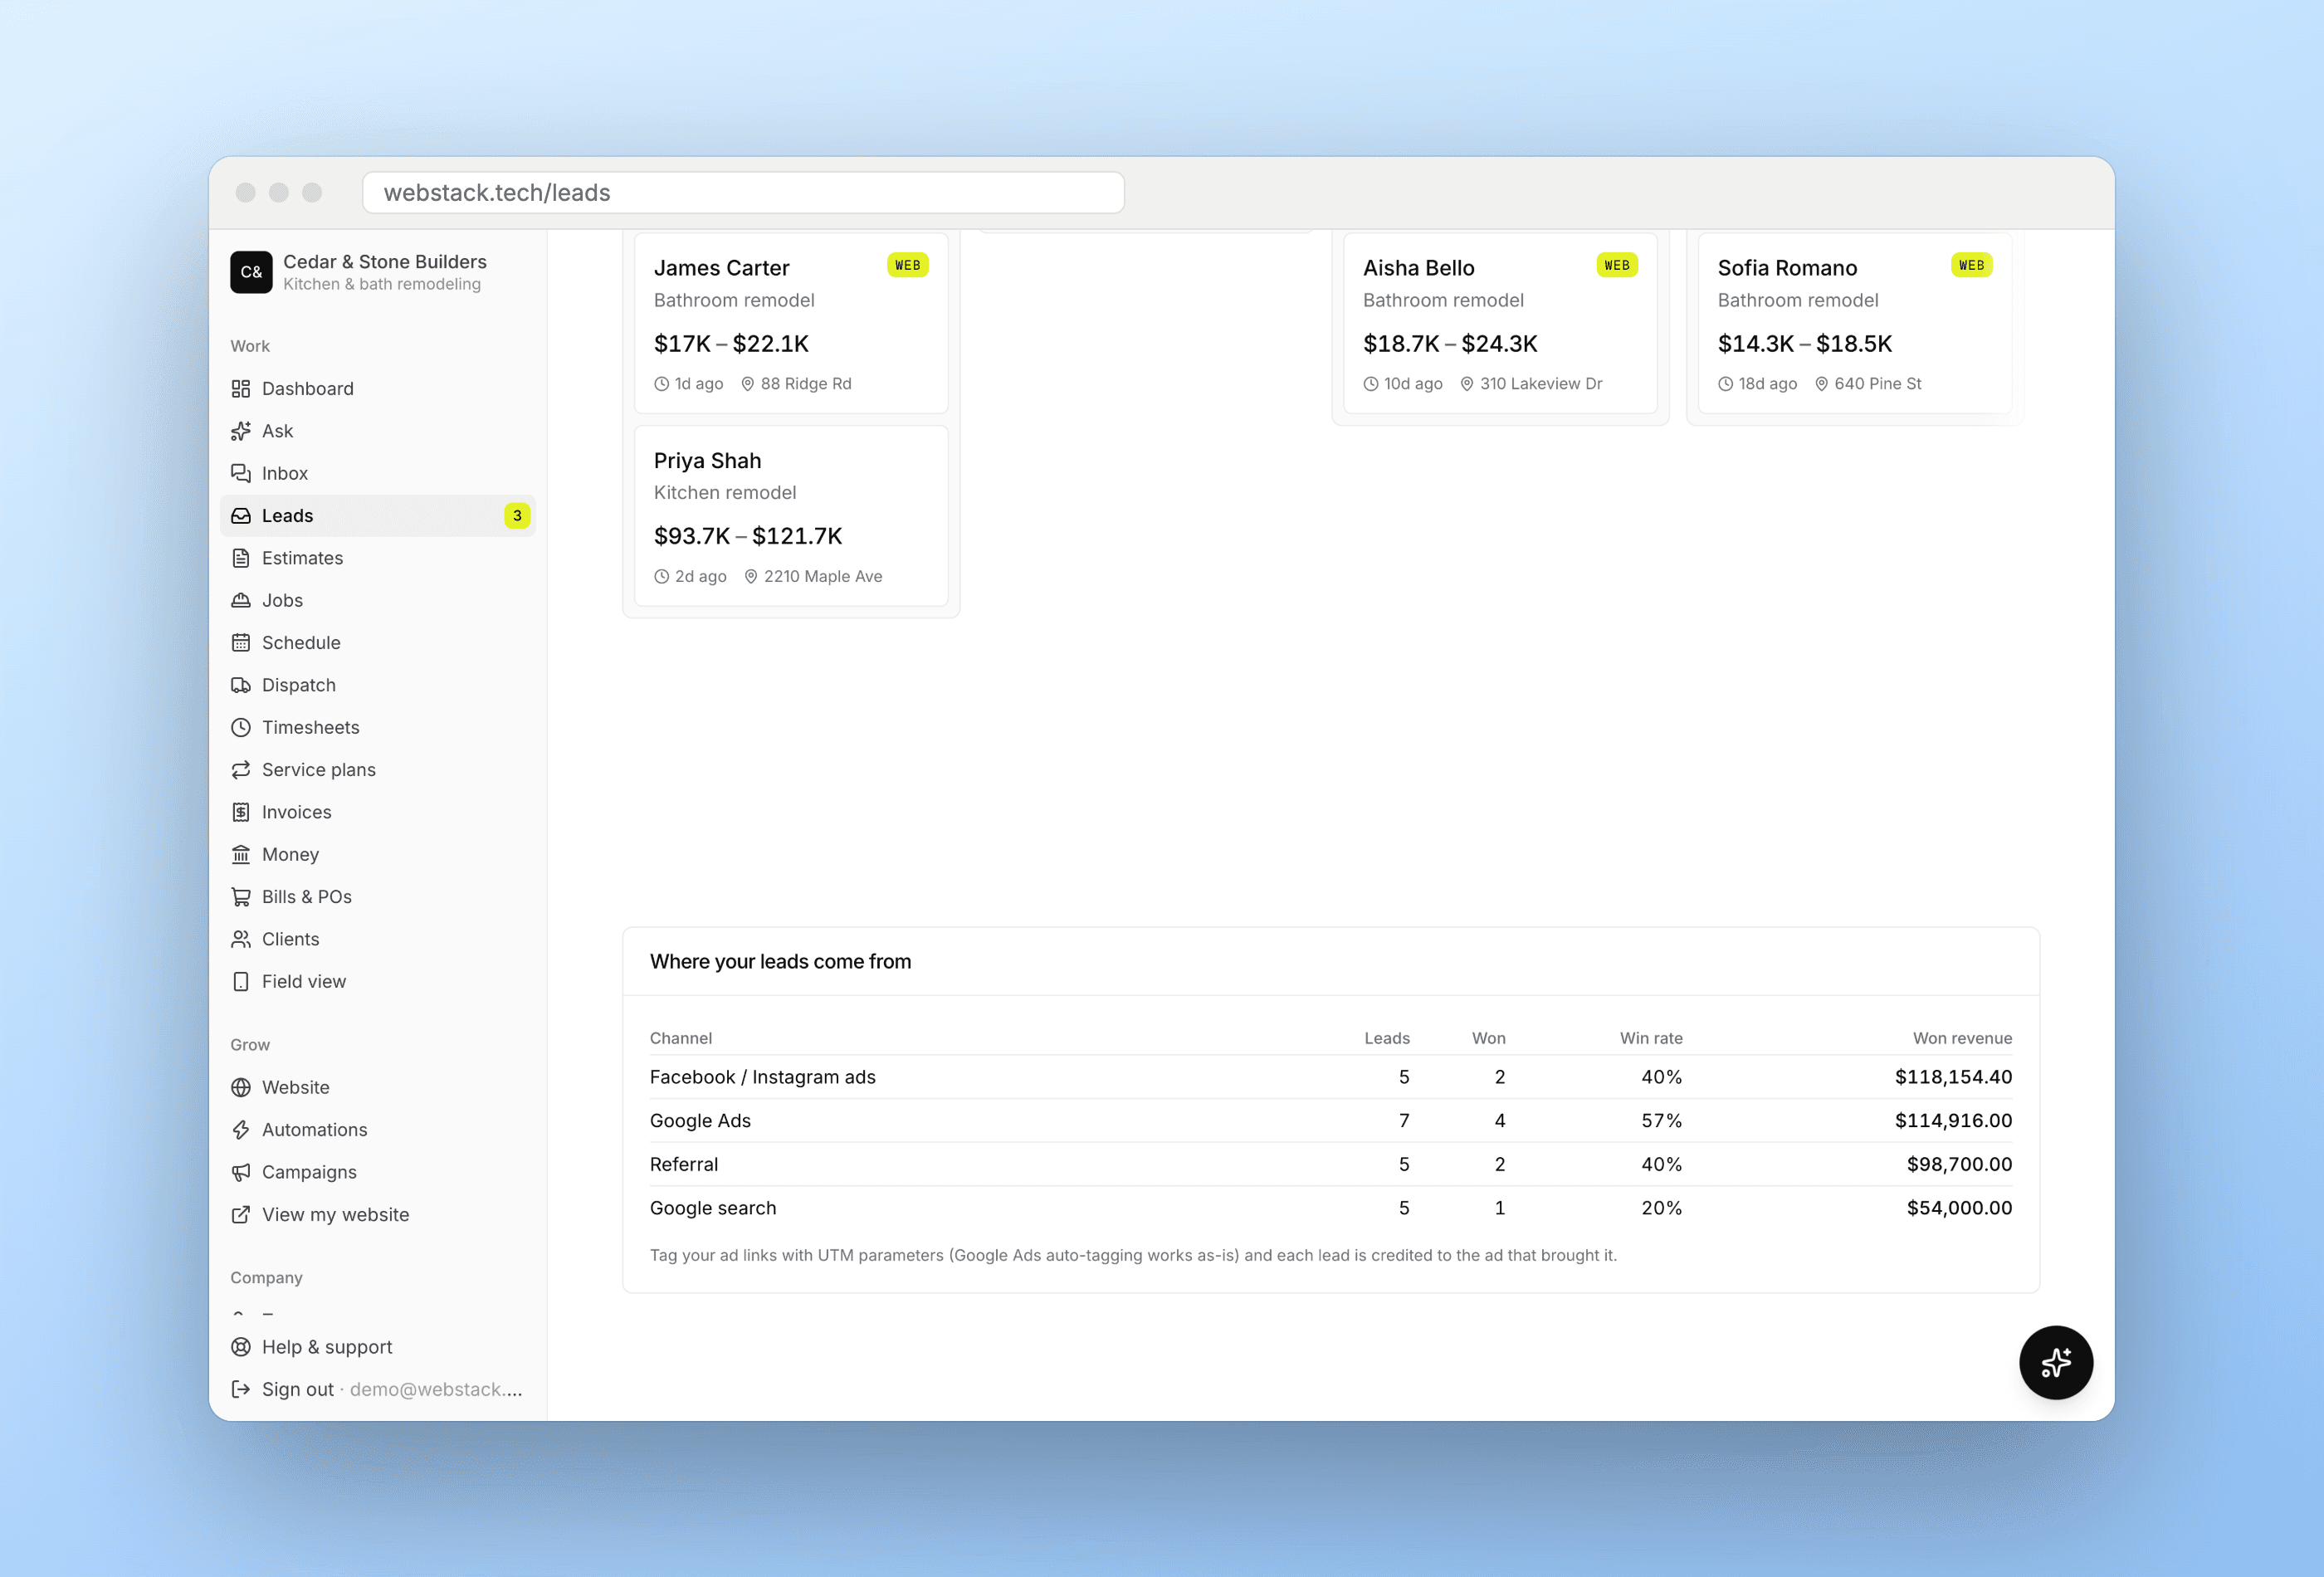Click the Win rate column header
This screenshot has height=1577, width=2324.
1651,1038
